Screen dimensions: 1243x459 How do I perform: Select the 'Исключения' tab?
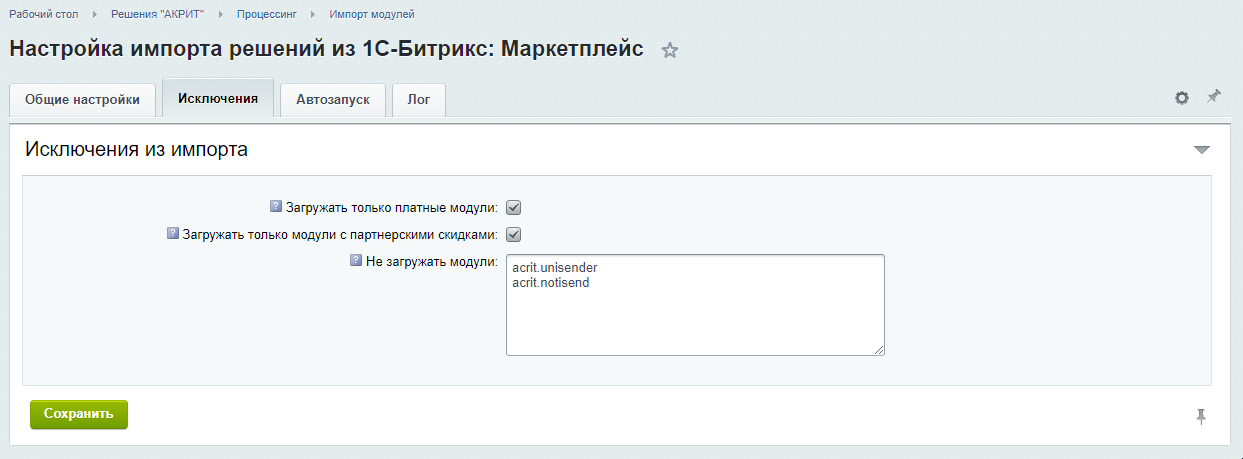pos(218,98)
